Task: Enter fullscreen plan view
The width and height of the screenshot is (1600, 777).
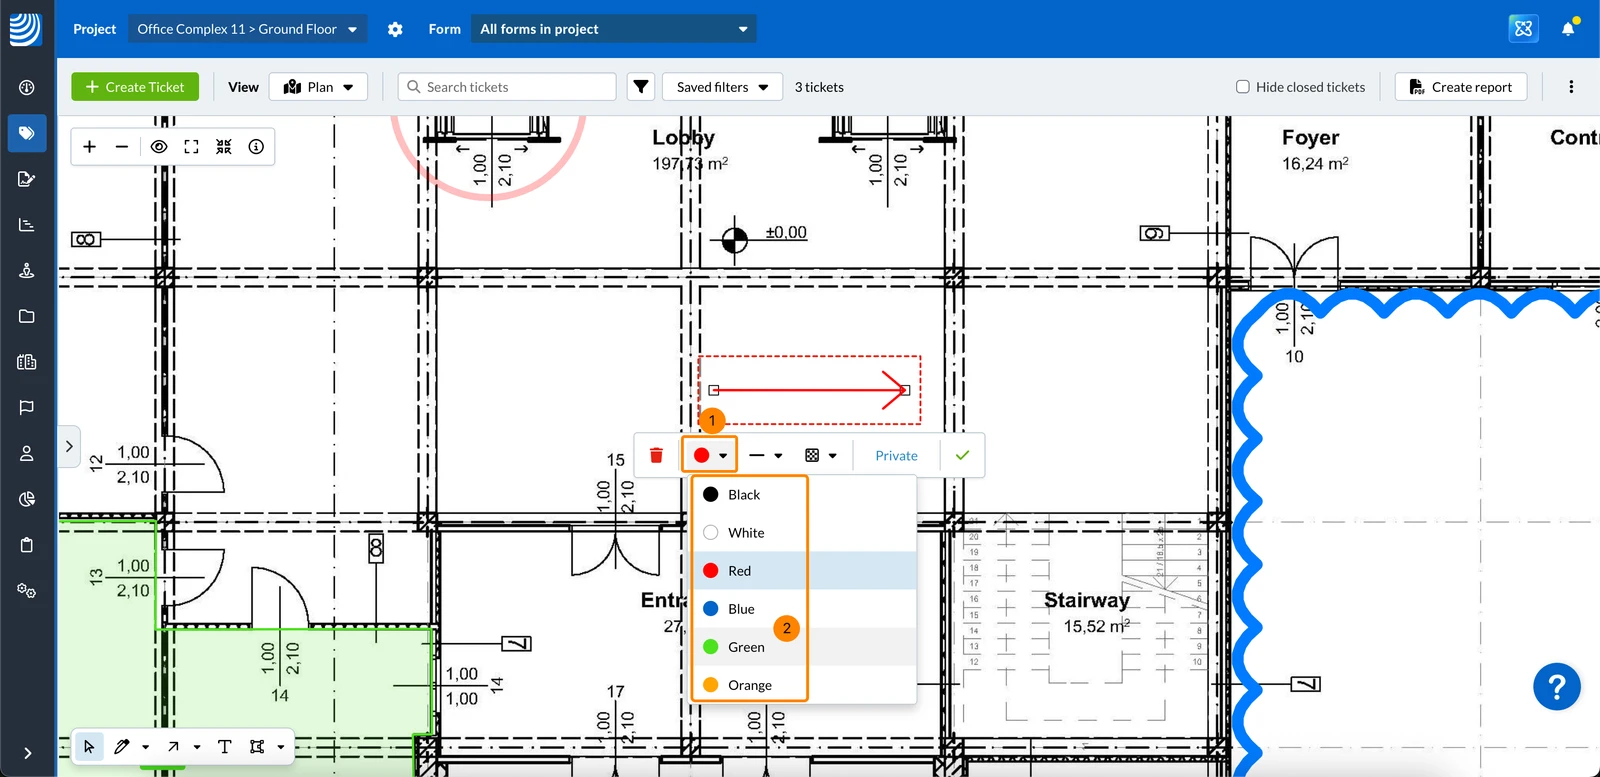Action: 191,147
